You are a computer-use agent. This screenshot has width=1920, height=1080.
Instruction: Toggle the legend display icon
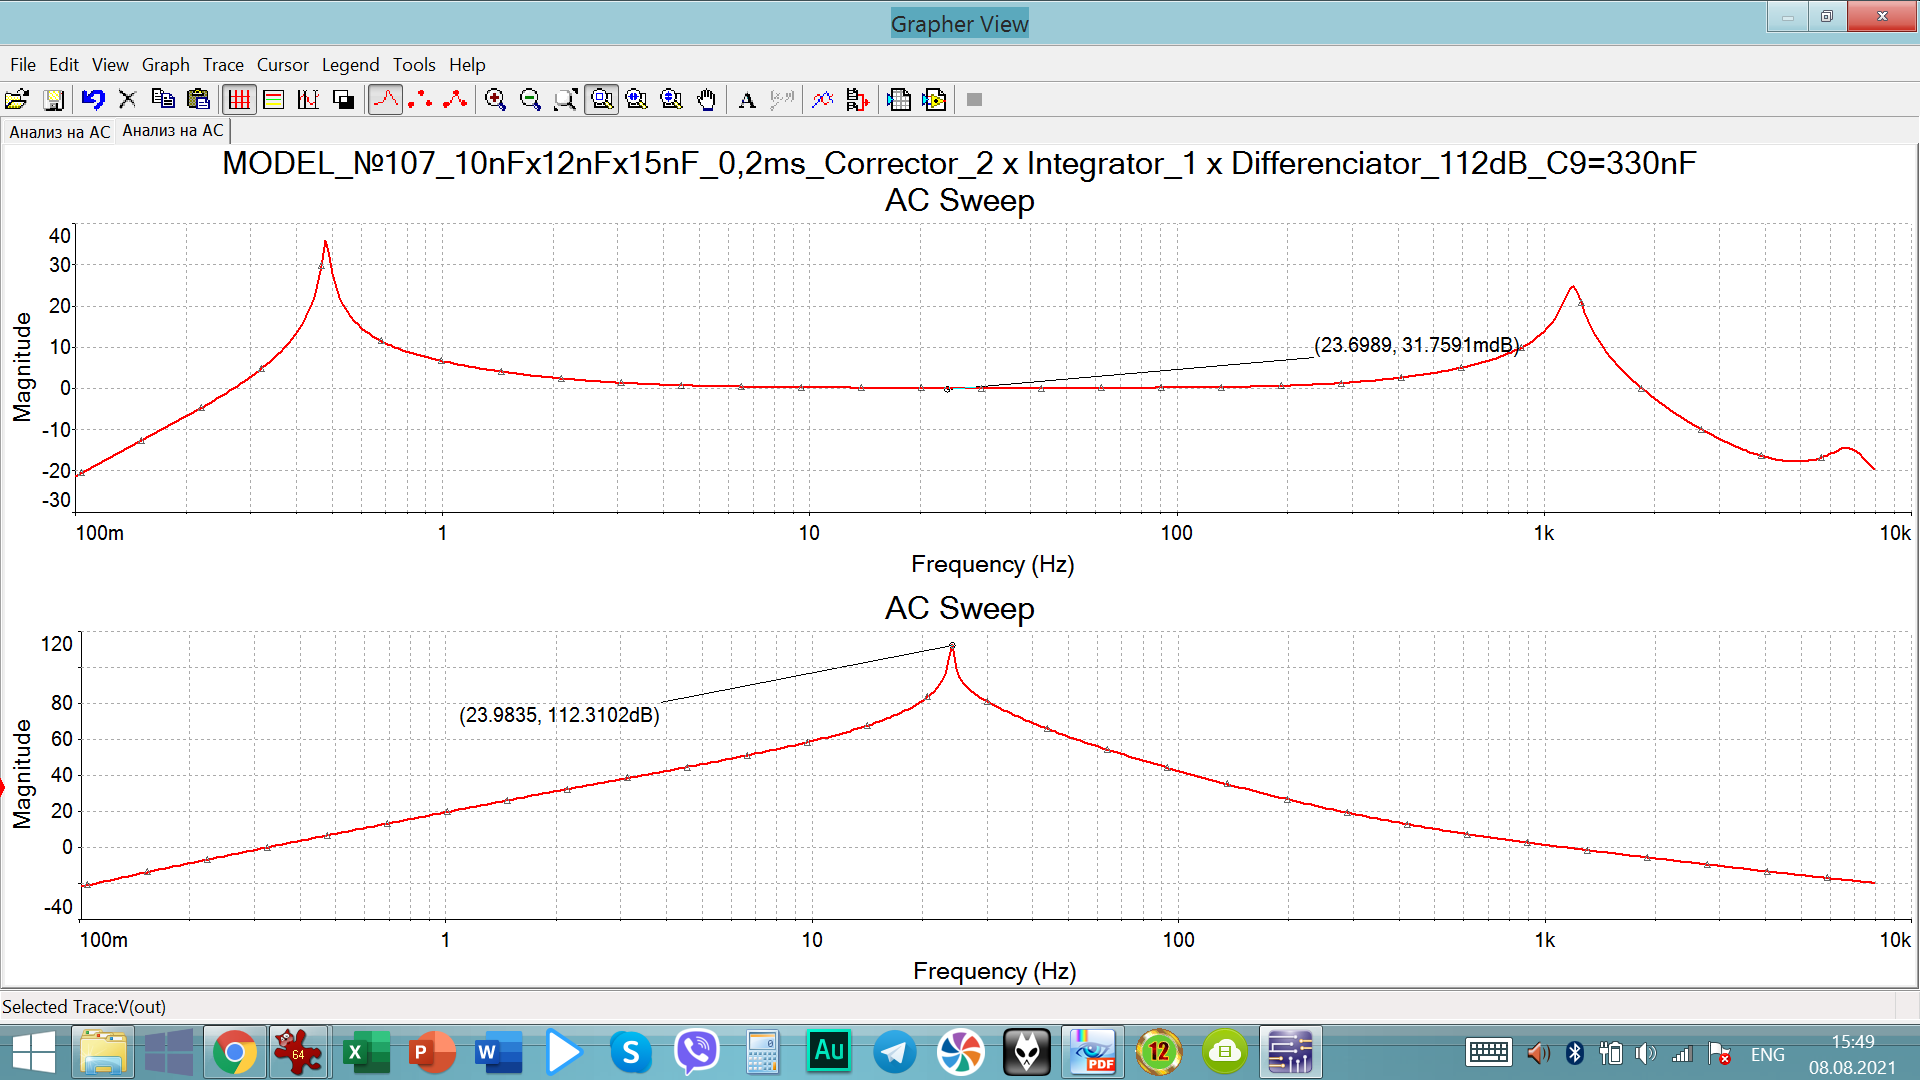pos(273,99)
